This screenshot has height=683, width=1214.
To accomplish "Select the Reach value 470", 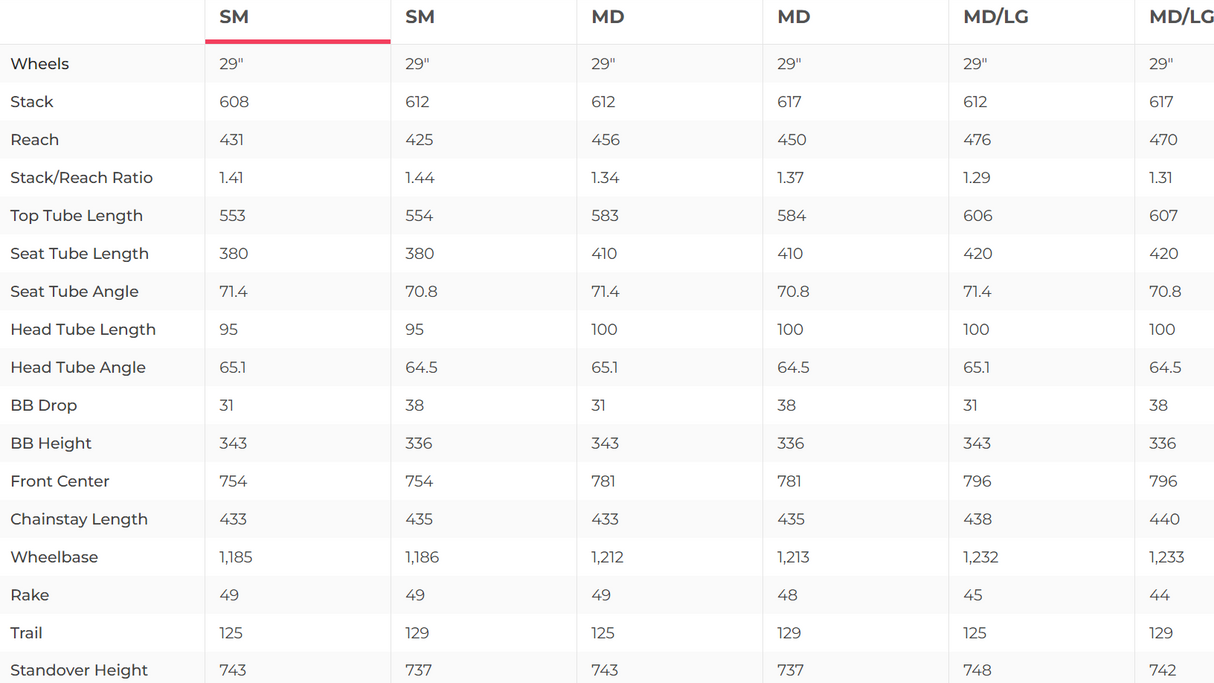I will click(1163, 140).
